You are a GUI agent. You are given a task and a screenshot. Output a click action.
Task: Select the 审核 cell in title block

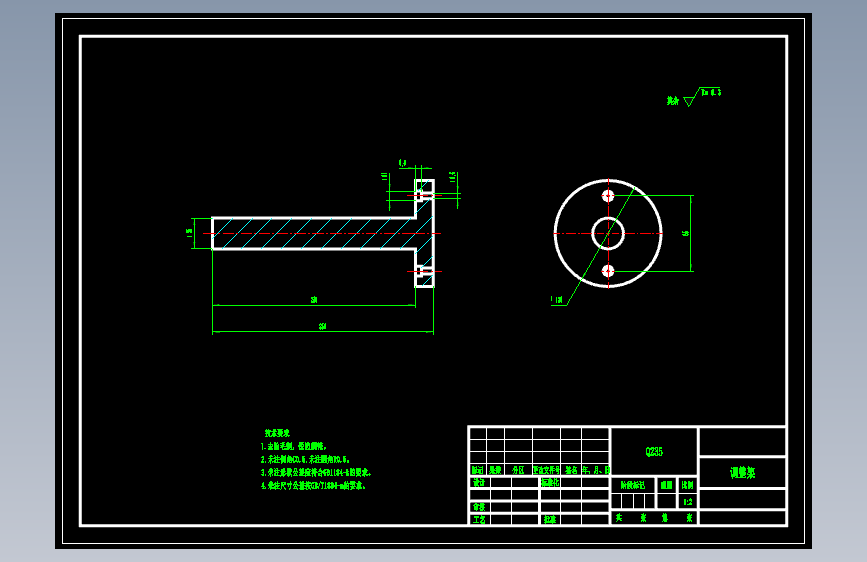tap(479, 507)
